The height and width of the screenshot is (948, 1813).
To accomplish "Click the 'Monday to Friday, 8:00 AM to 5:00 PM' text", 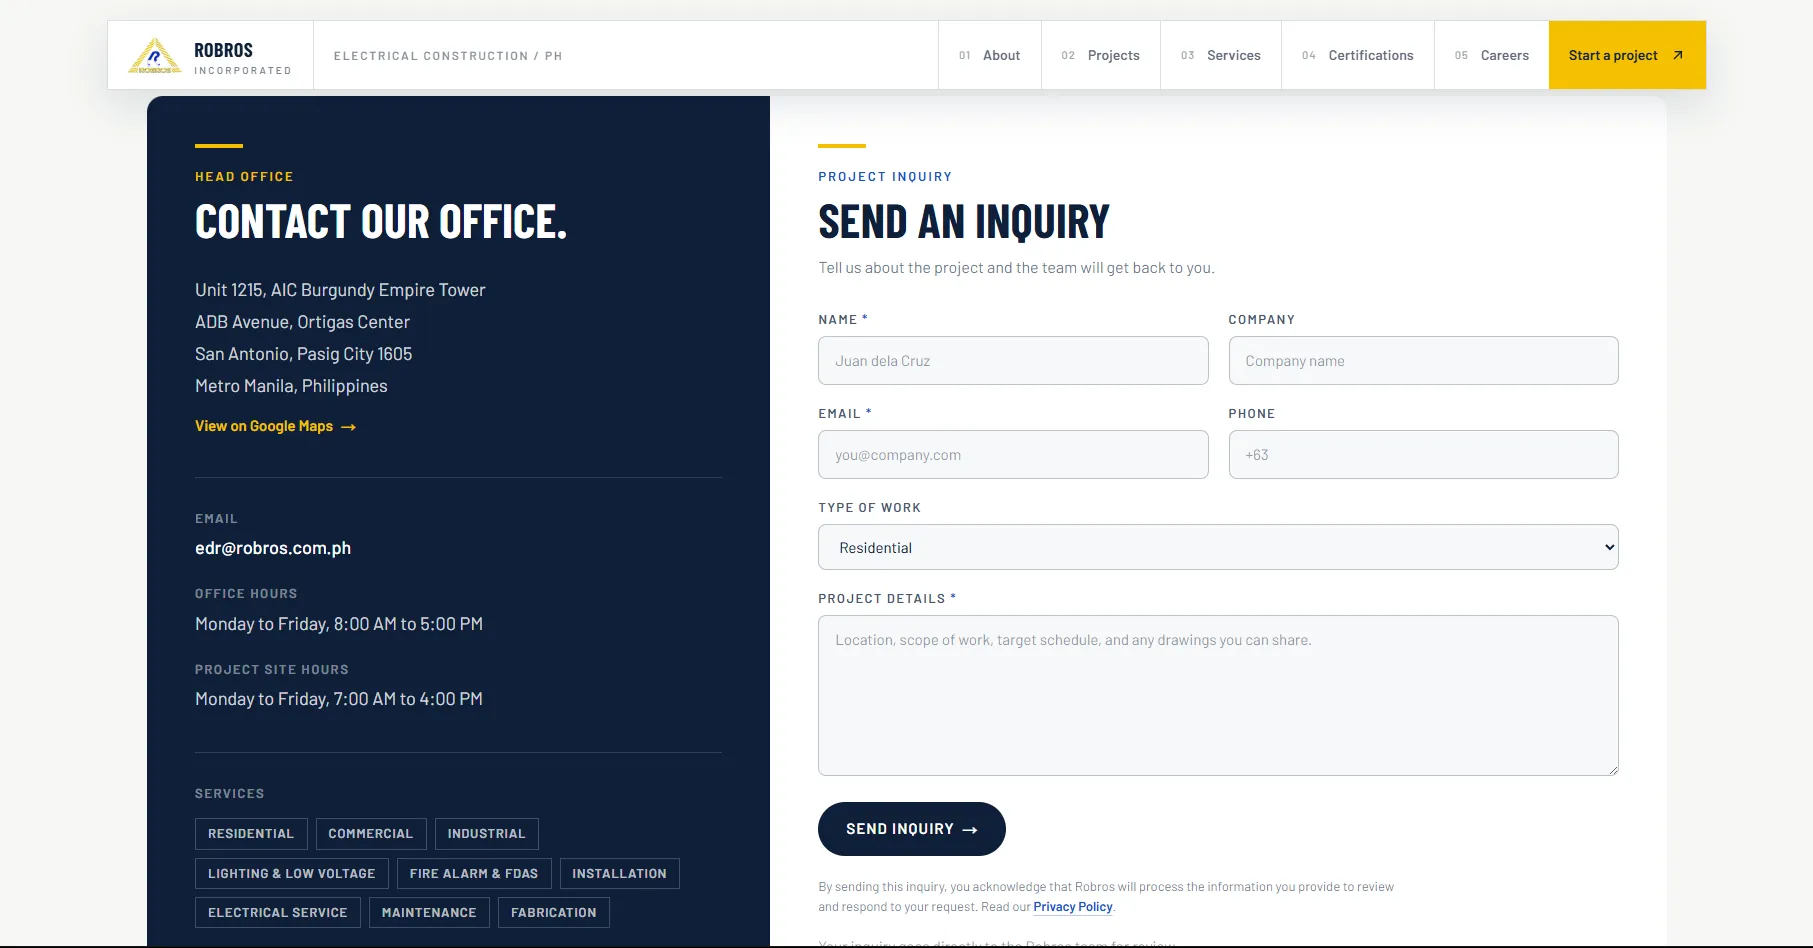I will tap(339, 624).
